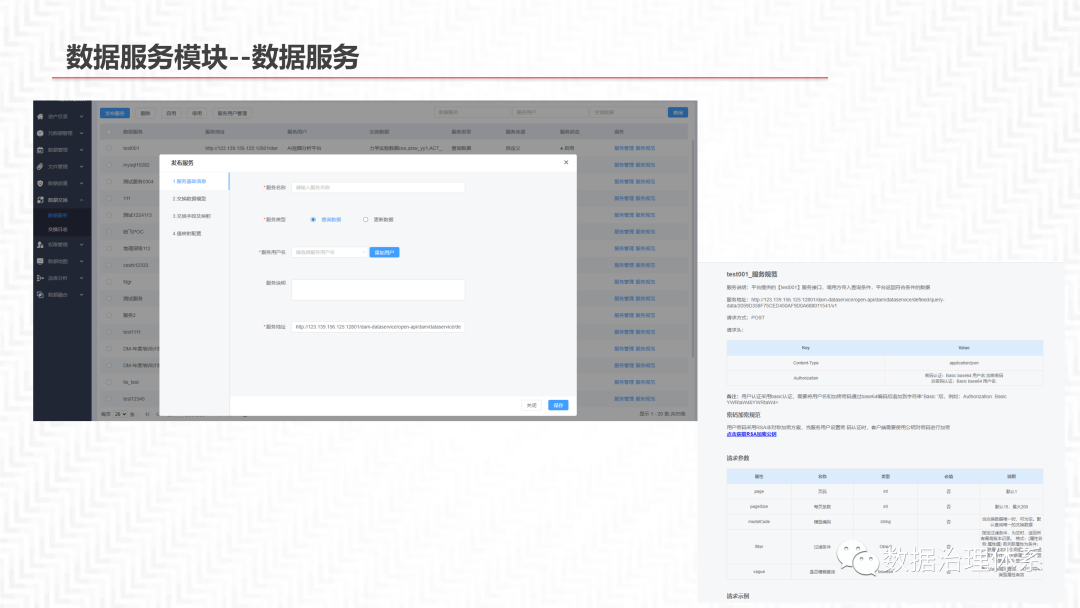This screenshot has height=608, width=1080.
Task: Click the 元数据管理 sidebar icon
Action: [x=40, y=133]
